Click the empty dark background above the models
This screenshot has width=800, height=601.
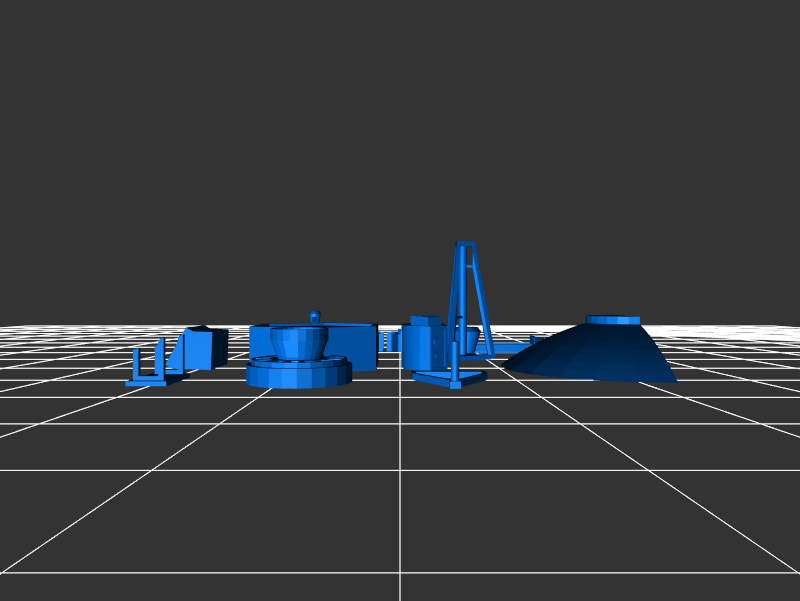[x=400, y=120]
